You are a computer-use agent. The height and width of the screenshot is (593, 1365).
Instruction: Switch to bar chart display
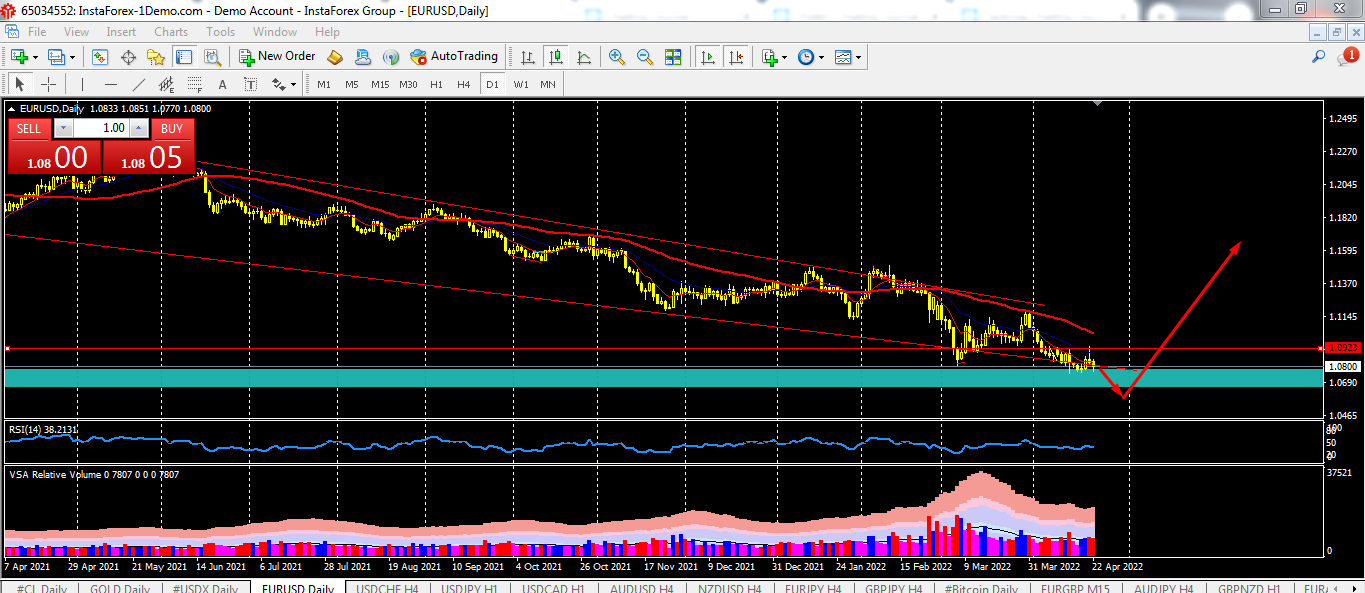[527, 57]
